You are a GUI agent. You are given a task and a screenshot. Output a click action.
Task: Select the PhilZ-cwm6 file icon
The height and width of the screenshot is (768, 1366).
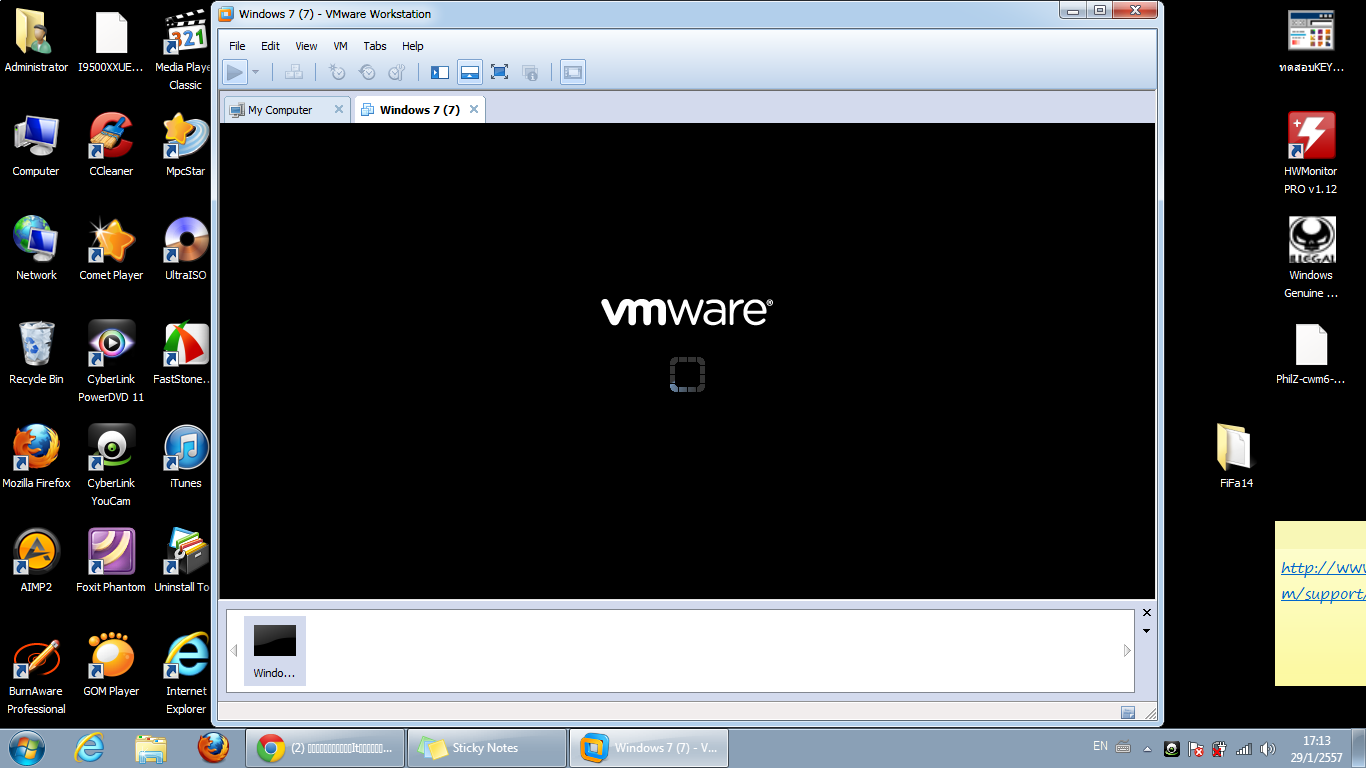tap(1311, 354)
